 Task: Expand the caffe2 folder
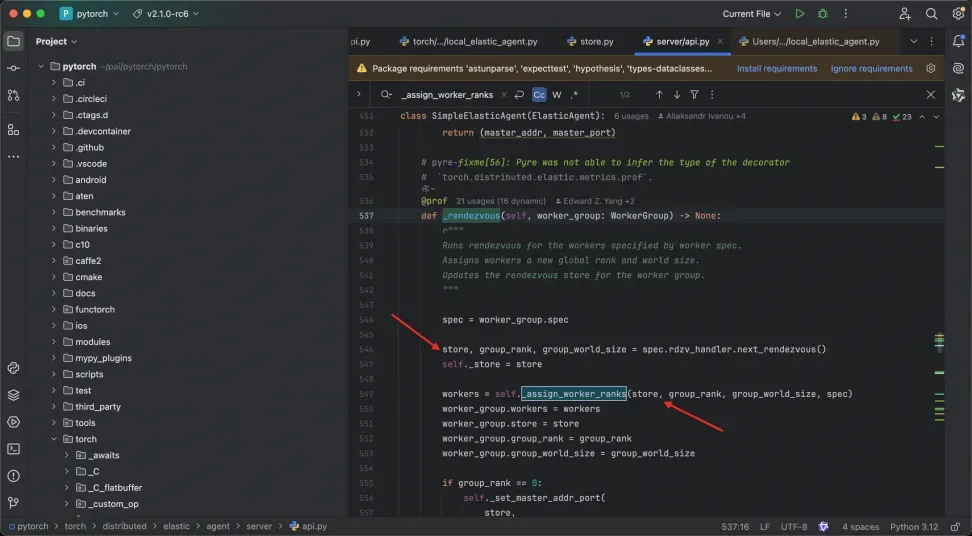(x=53, y=261)
